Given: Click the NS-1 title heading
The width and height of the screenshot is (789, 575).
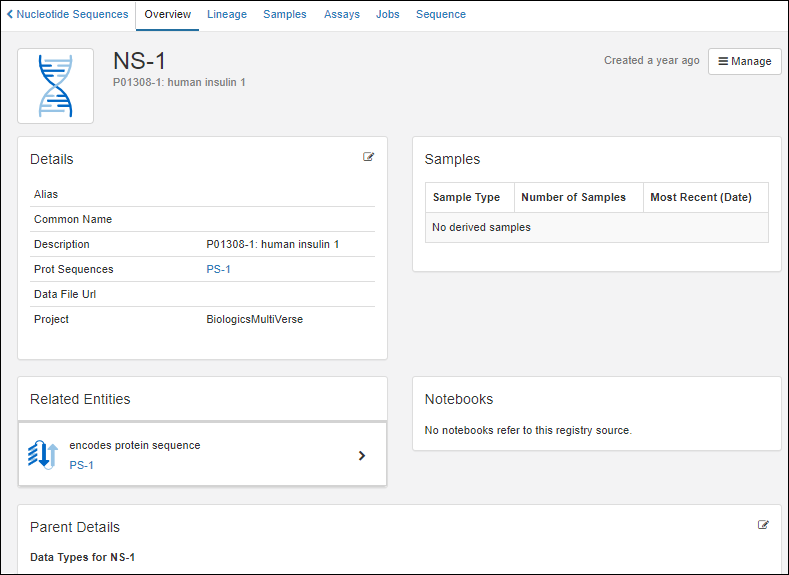Looking at the screenshot, I should click(x=140, y=61).
